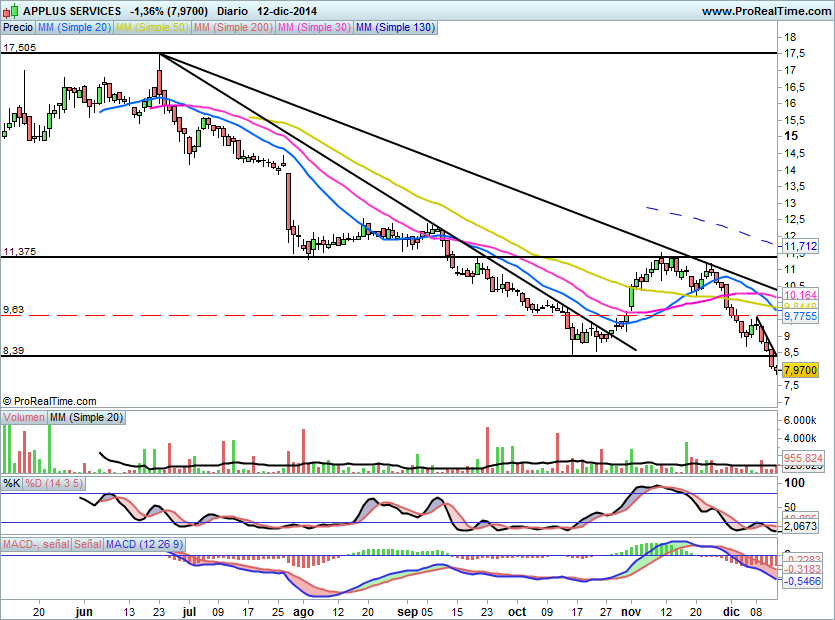Click the 11,712 moving average price tag
The height and width of the screenshot is (620, 835).
[801, 246]
